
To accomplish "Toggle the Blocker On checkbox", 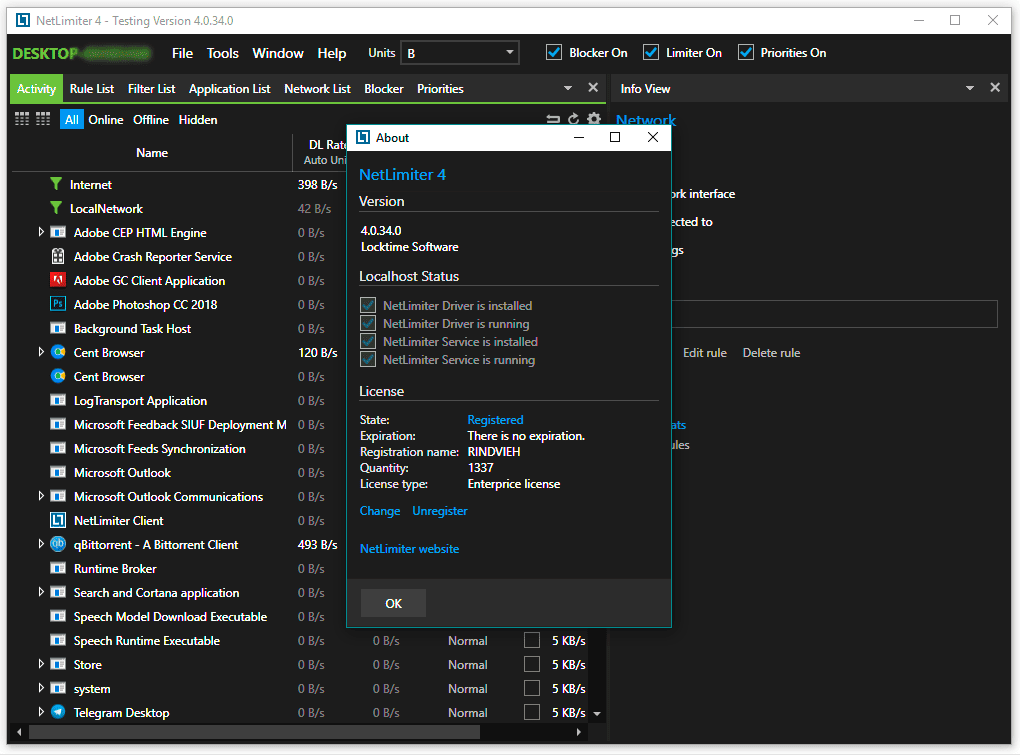I will [x=554, y=53].
